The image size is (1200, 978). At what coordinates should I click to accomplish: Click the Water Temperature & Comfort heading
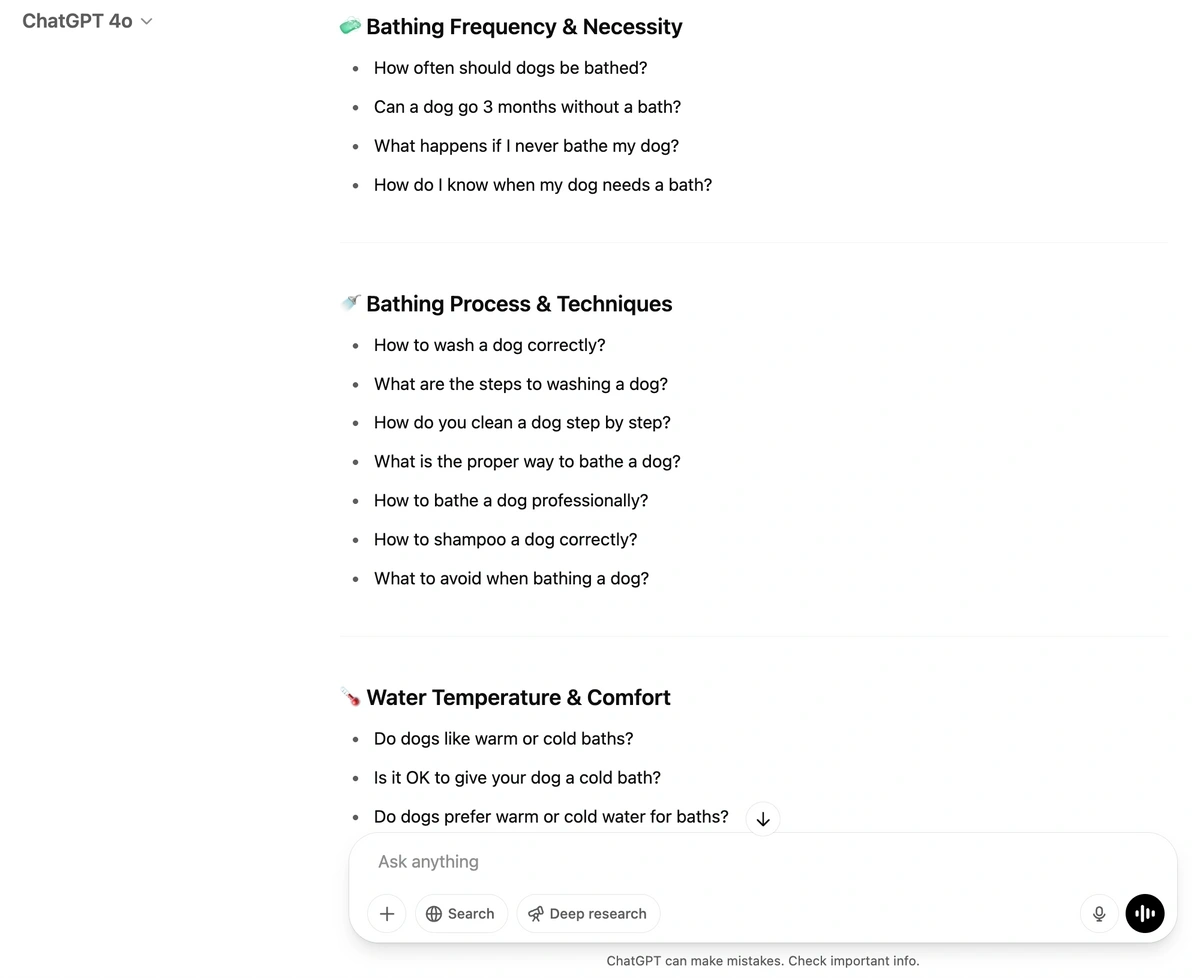(518, 698)
